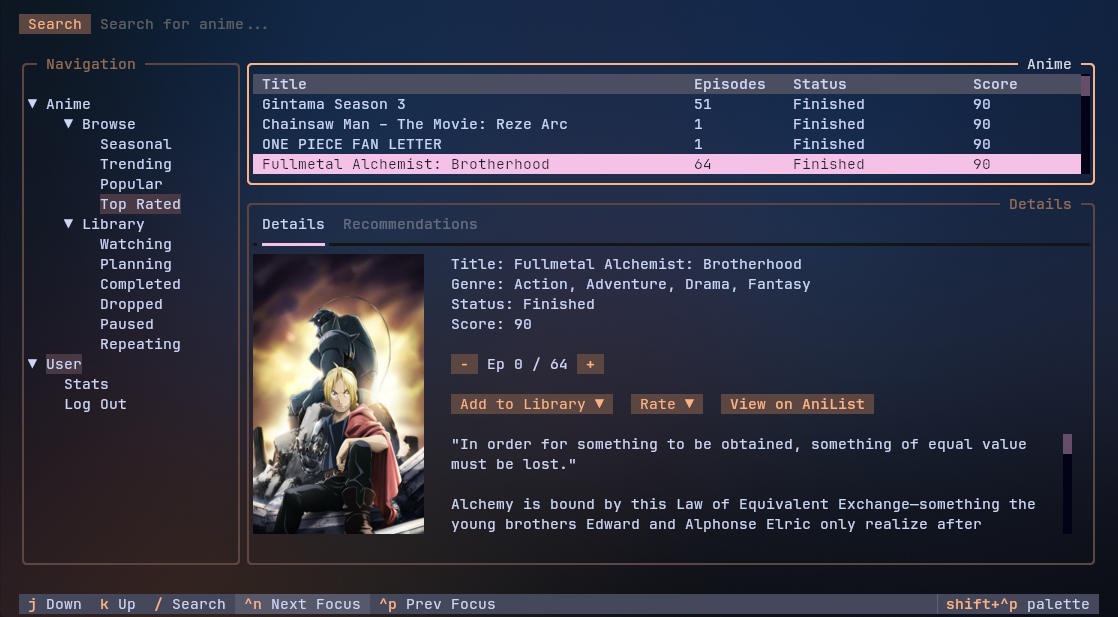Open the Add to Library dropdown
This screenshot has height=617, width=1118.
pos(532,404)
